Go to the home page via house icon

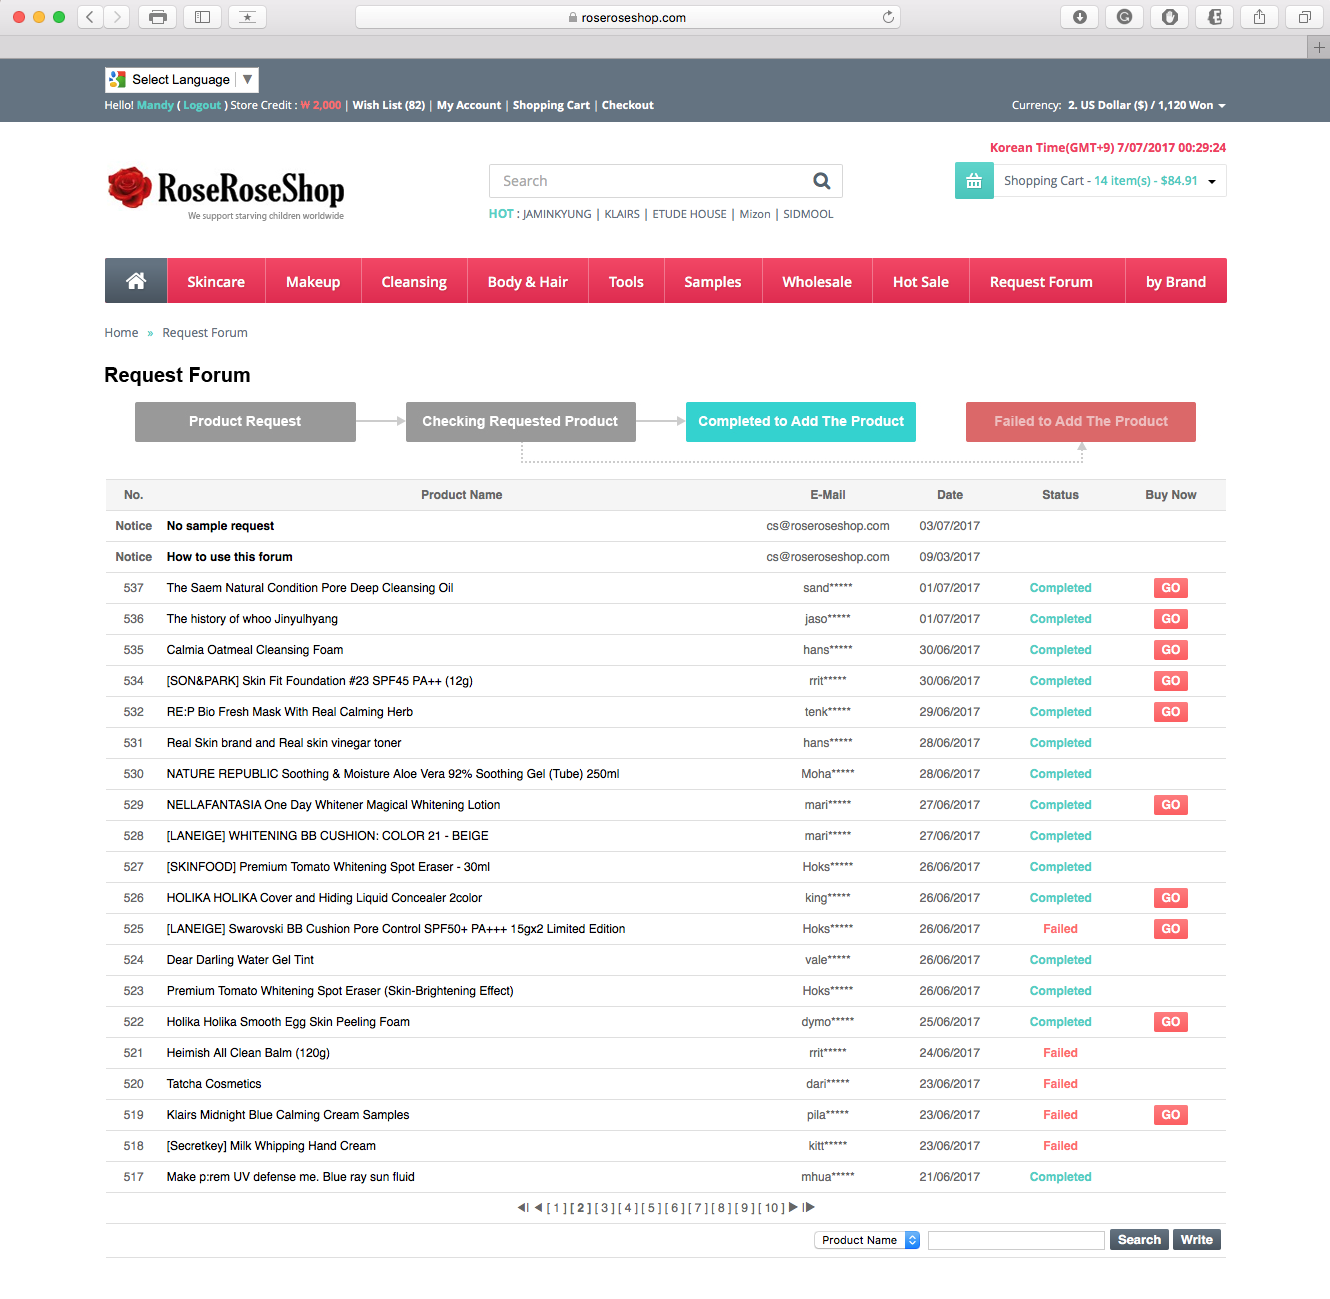tap(136, 281)
